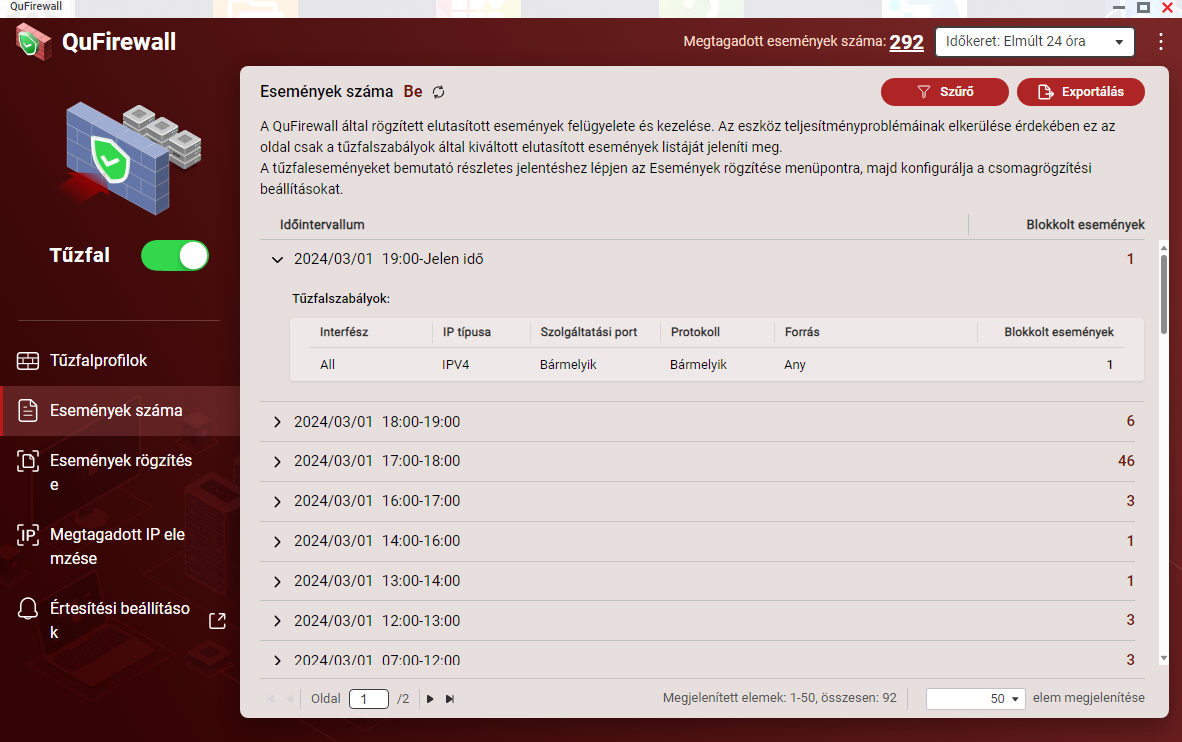Viewport: 1182px width, 742px height.
Task: Click the IPV4 cell in rules table
Action: coord(455,365)
